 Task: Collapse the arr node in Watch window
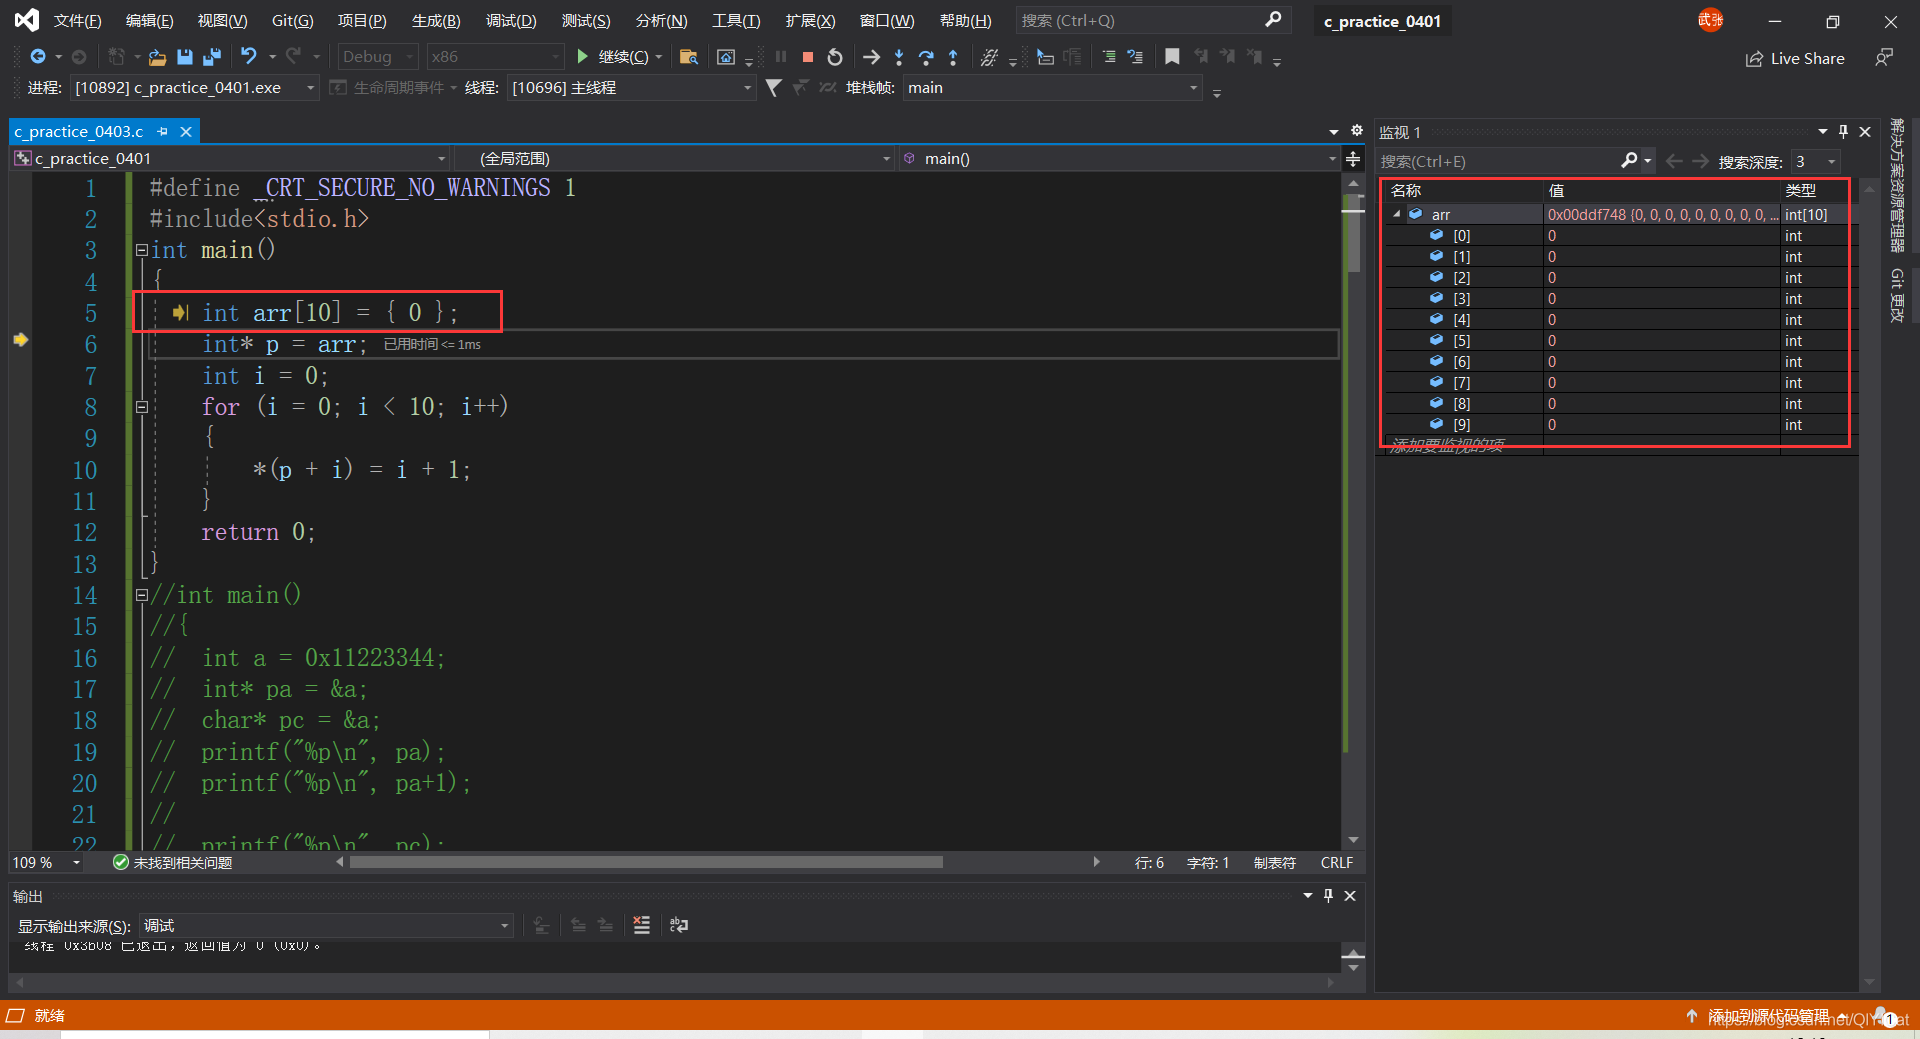click(1397, 214)
